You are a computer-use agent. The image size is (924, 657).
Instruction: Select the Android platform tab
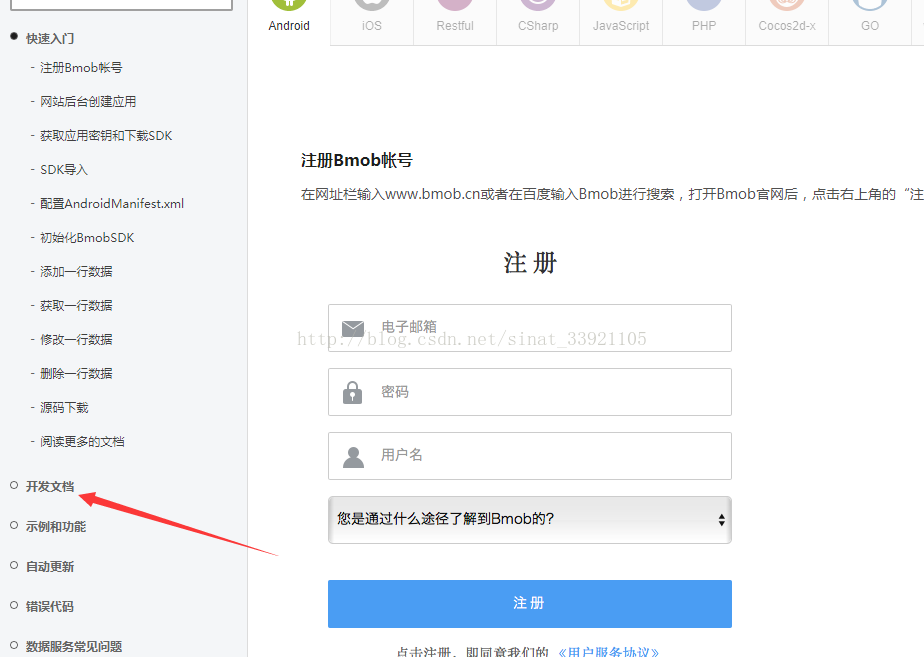289,22
